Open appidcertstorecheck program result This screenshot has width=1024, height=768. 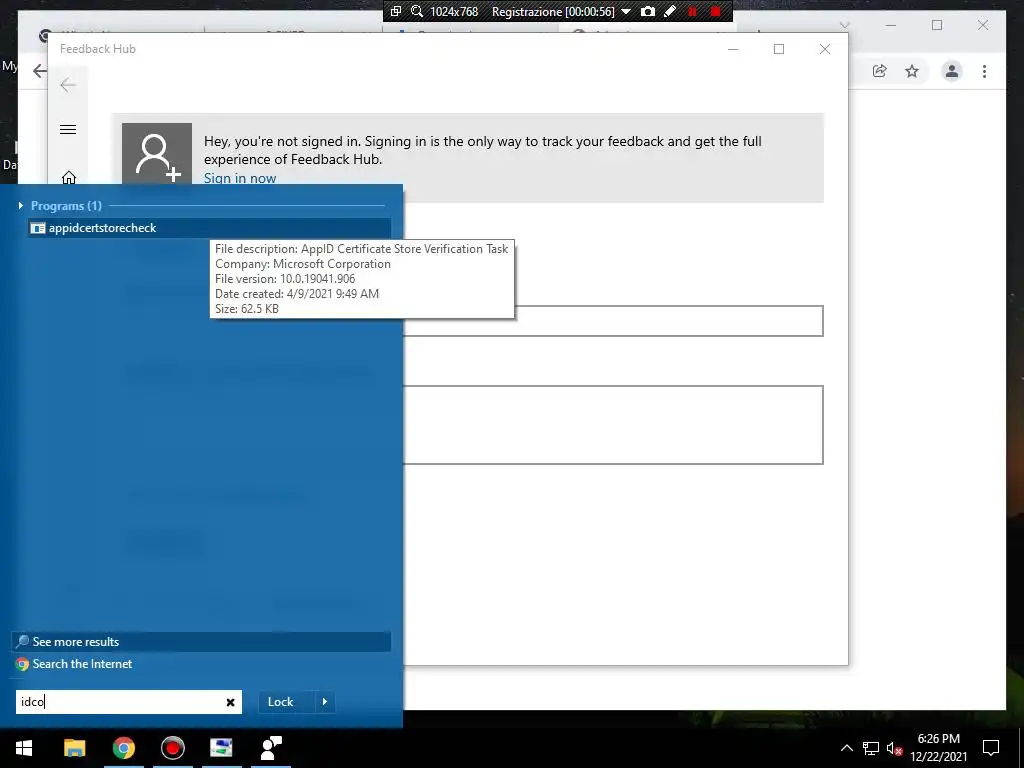click(210, 228)
